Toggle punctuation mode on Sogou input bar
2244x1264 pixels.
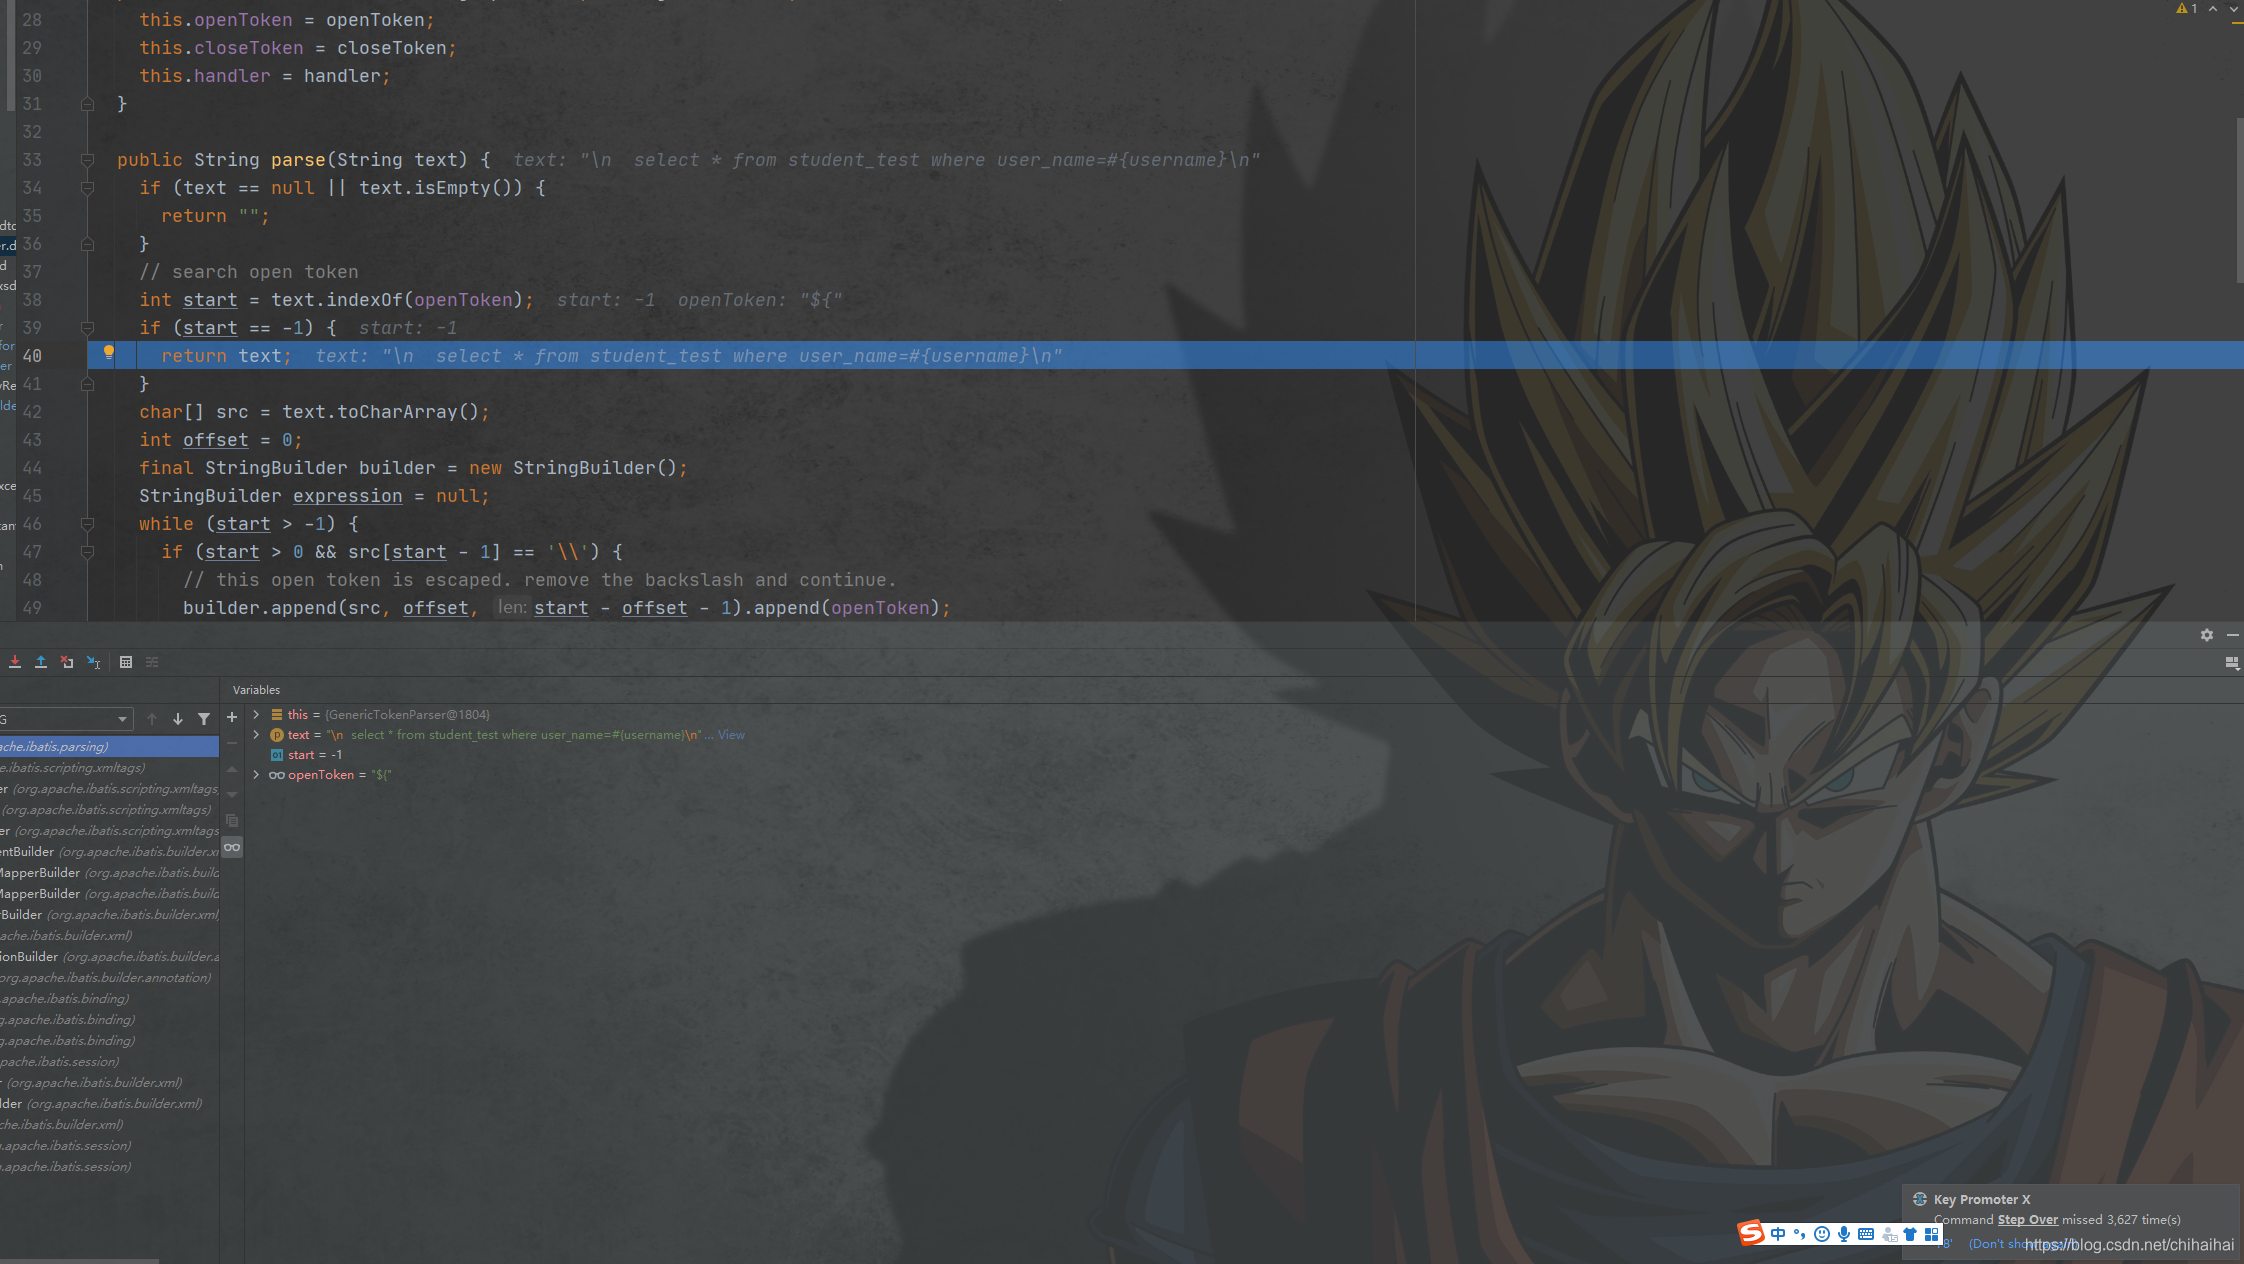(x=1800, y=1234)
